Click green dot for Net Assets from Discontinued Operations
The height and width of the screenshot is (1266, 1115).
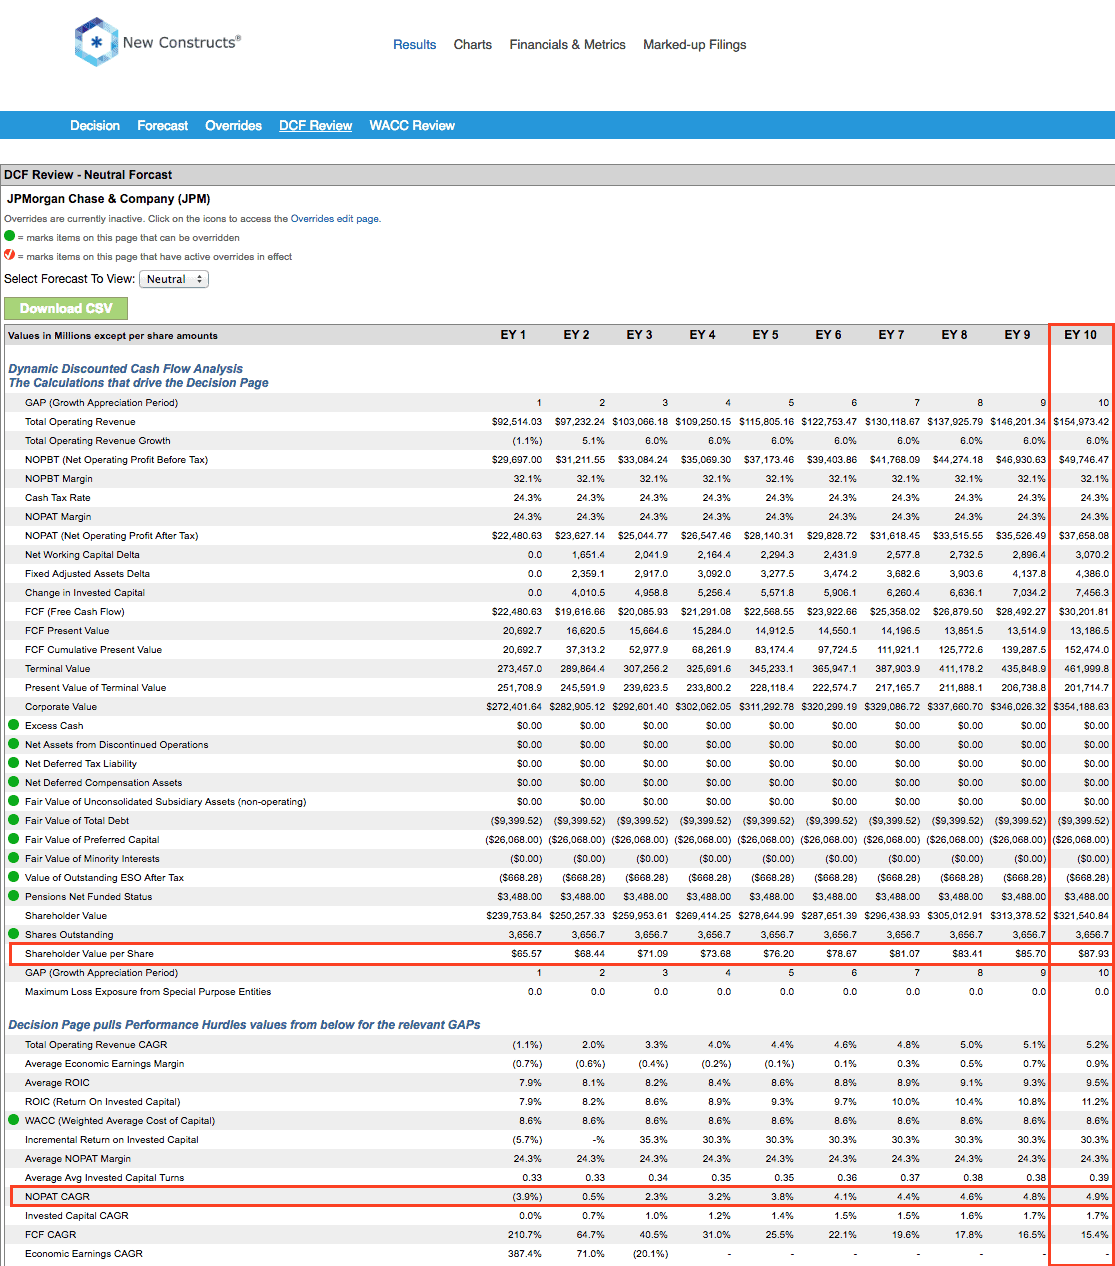coord(14,744)
